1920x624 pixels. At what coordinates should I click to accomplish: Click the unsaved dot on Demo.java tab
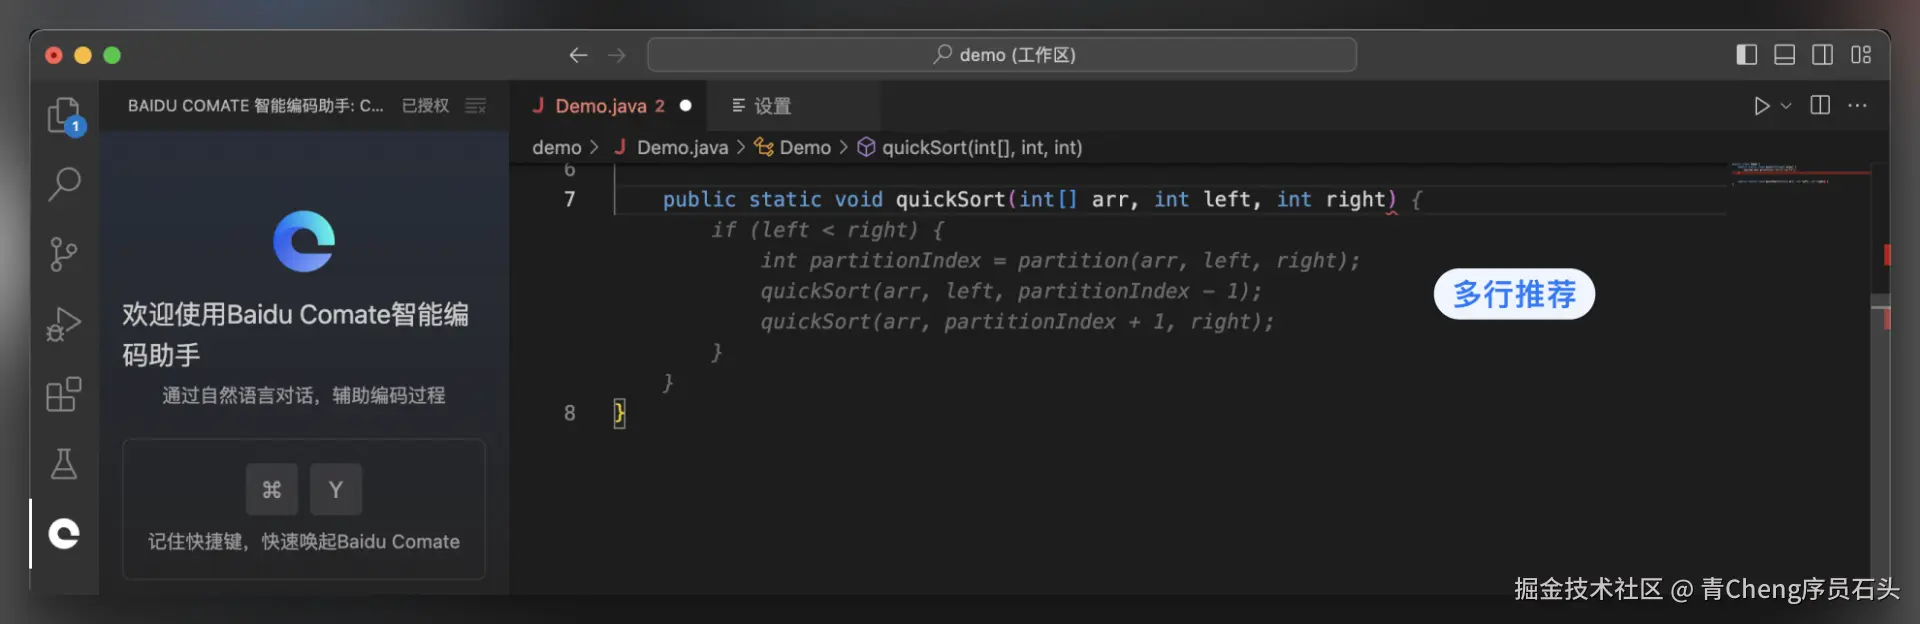pyautogui.click(x=686, y=106)
